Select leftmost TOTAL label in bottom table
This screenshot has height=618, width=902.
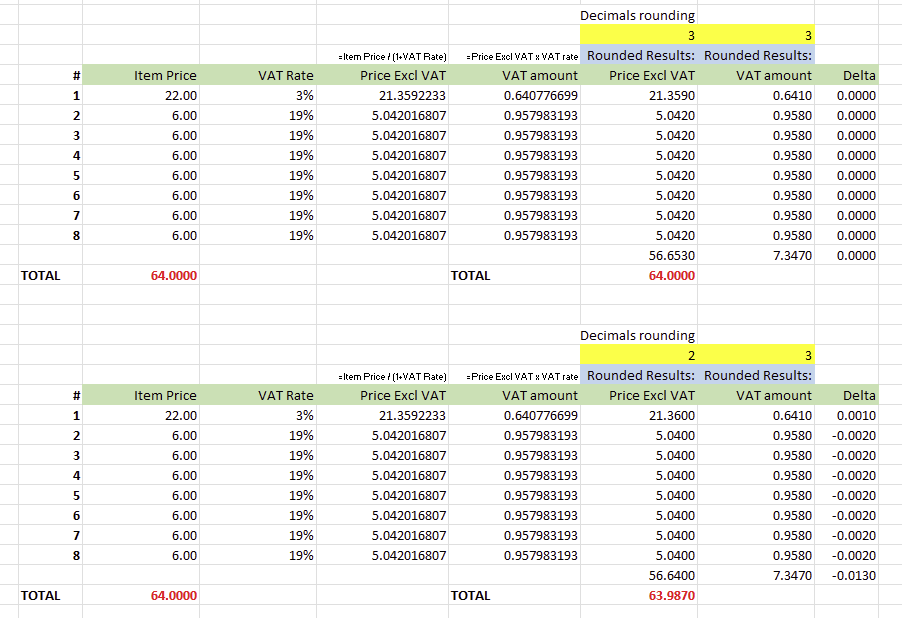click(40, 595)
